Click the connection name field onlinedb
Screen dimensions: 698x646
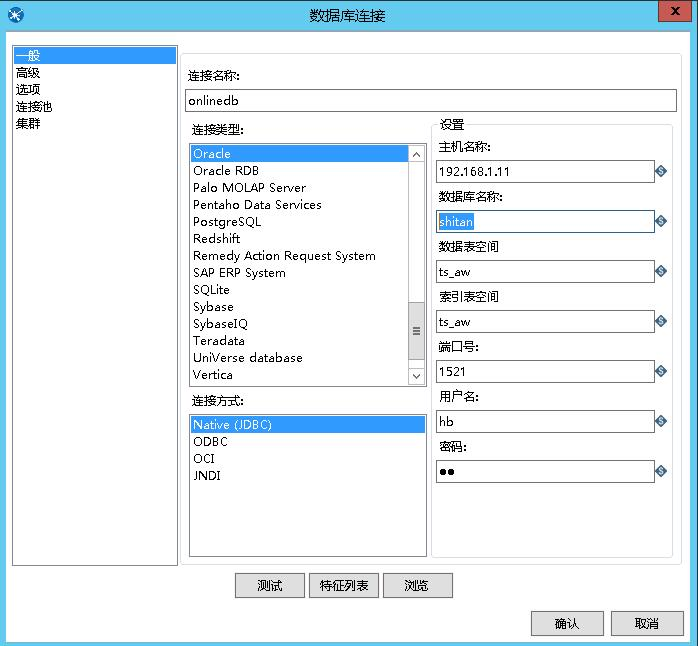(430, 101)
